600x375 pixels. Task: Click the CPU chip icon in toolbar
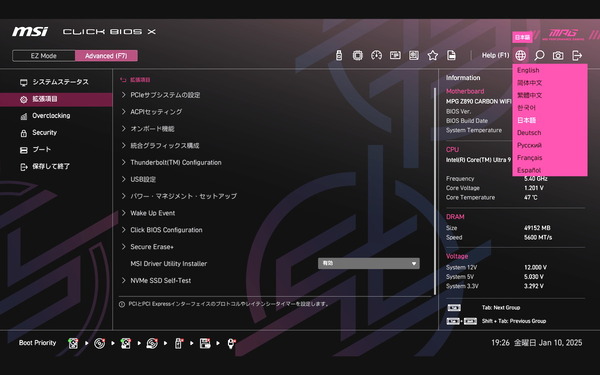point(357,55)
